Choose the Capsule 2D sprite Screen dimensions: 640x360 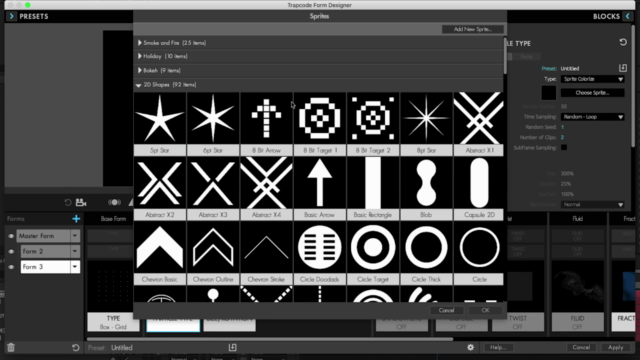(x=479, y=188)
